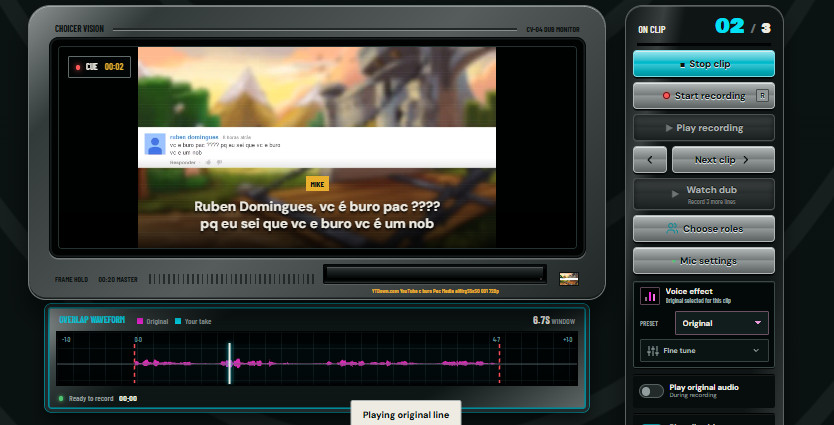Click the MIKE speaker label
Image resolution: width=834 pixels, height=425 pixels.
(318, 184)
